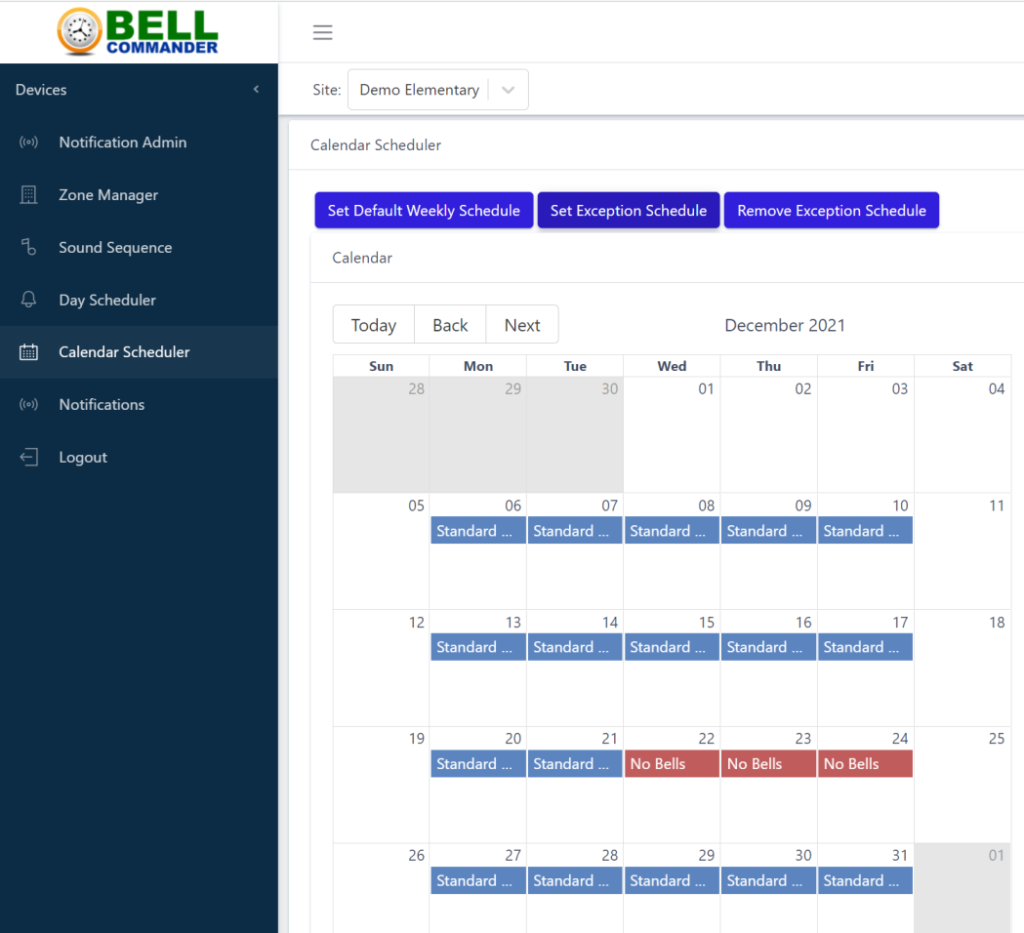Image resolution: width=1024 pixels, height=933 pixels.
Task: Toggle sidebar with hamburger menu icon
Action: 322,32
